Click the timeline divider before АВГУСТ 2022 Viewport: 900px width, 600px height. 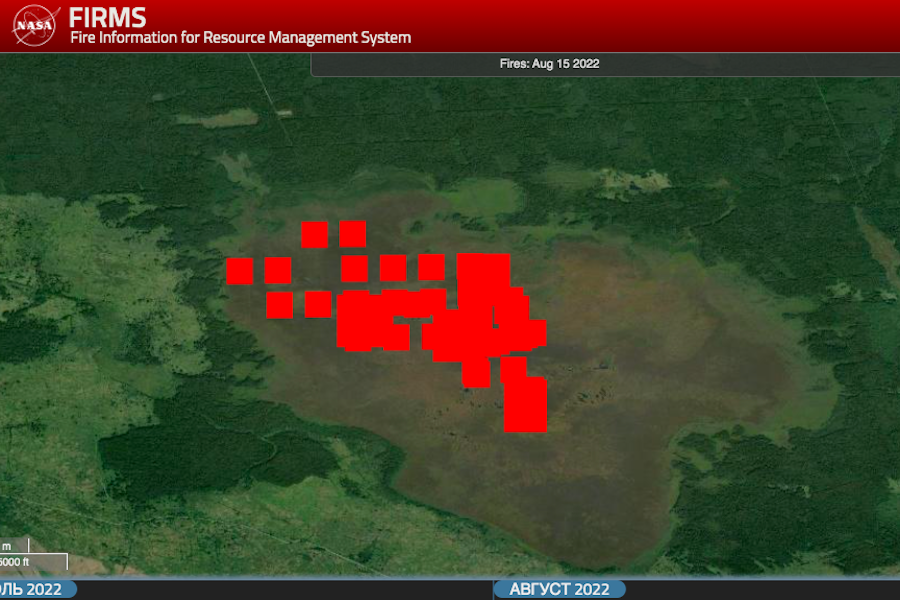493,589
